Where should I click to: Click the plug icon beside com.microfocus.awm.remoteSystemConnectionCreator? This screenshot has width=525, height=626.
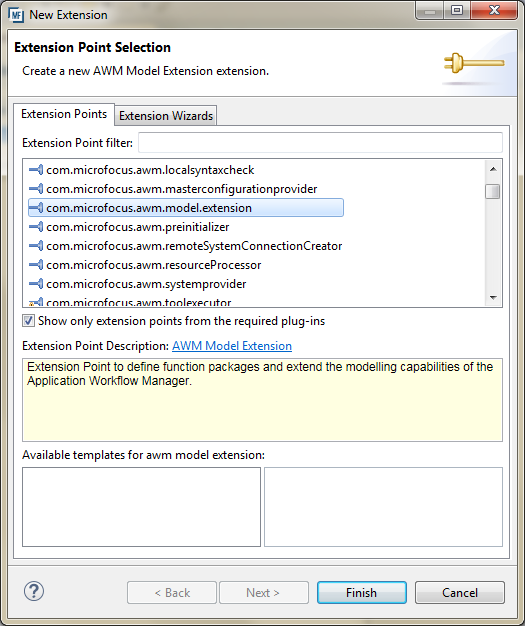point(36,246)
